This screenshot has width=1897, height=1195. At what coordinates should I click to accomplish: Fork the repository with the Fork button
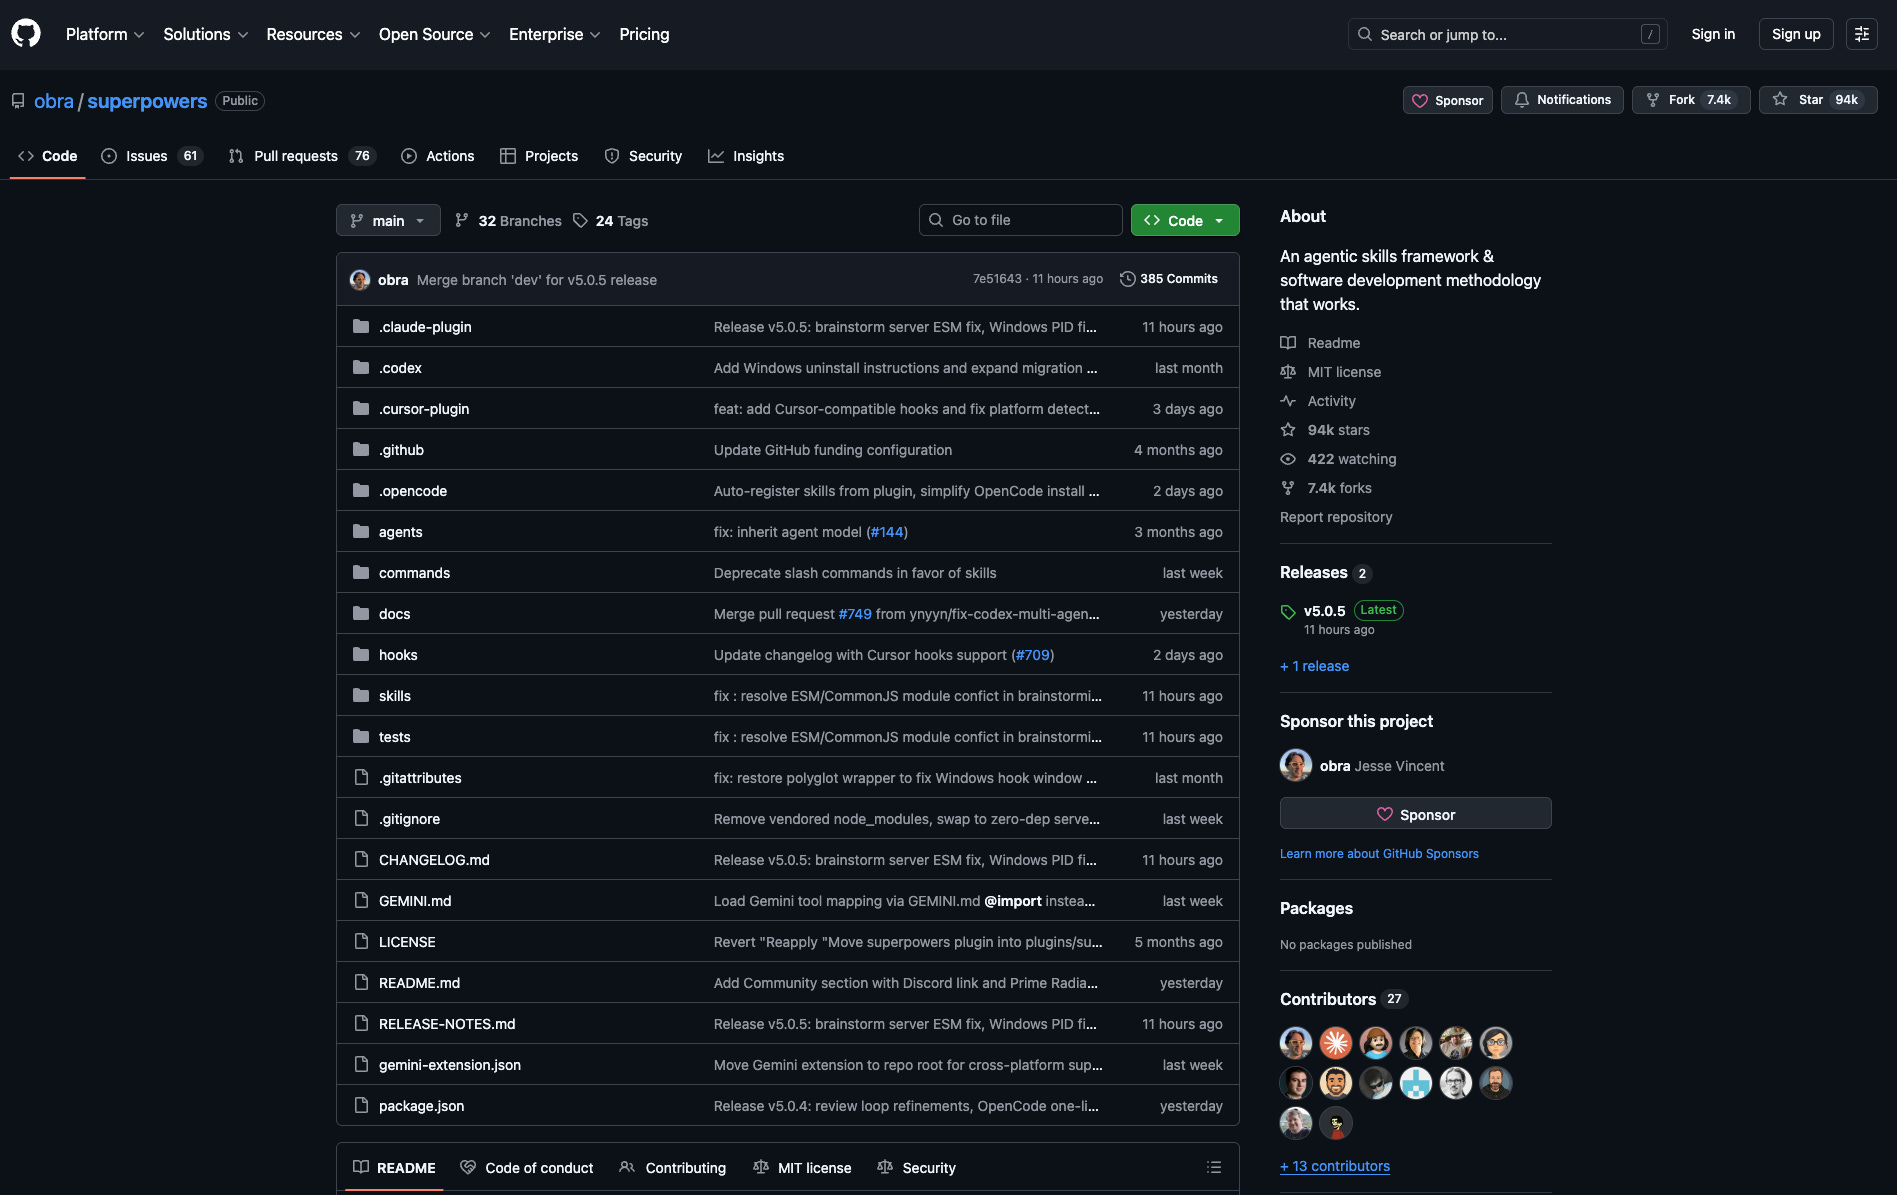point(1691,100)
